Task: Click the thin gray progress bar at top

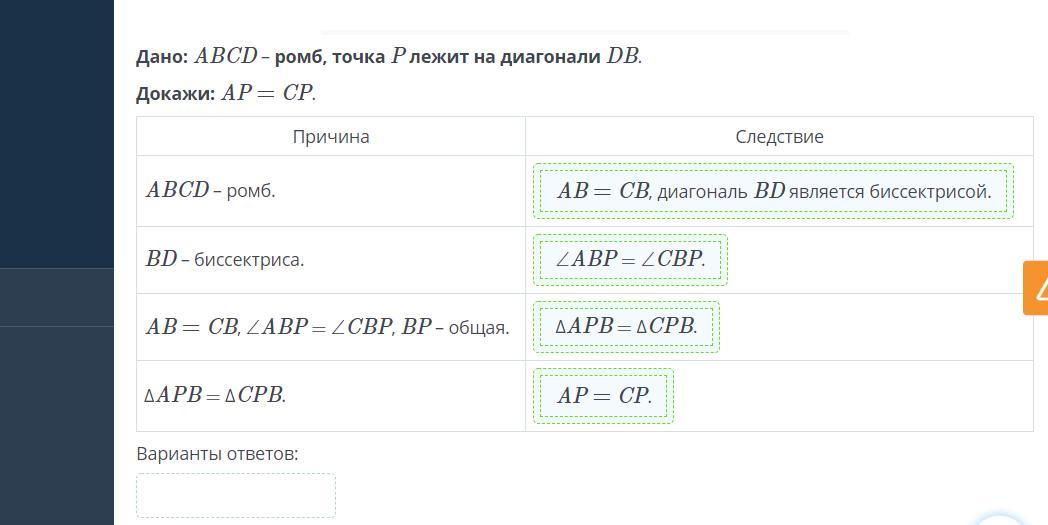Action: (x=585, y=32)
